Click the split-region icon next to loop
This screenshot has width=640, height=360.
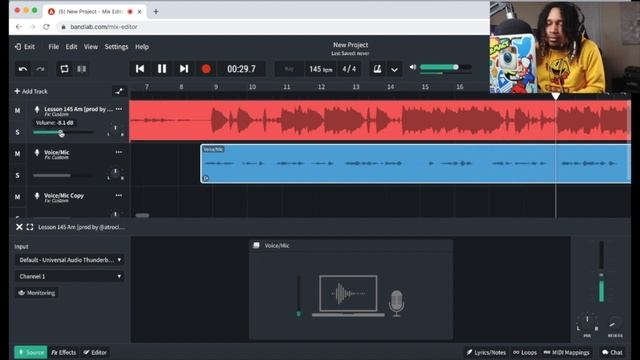point(82,69)
